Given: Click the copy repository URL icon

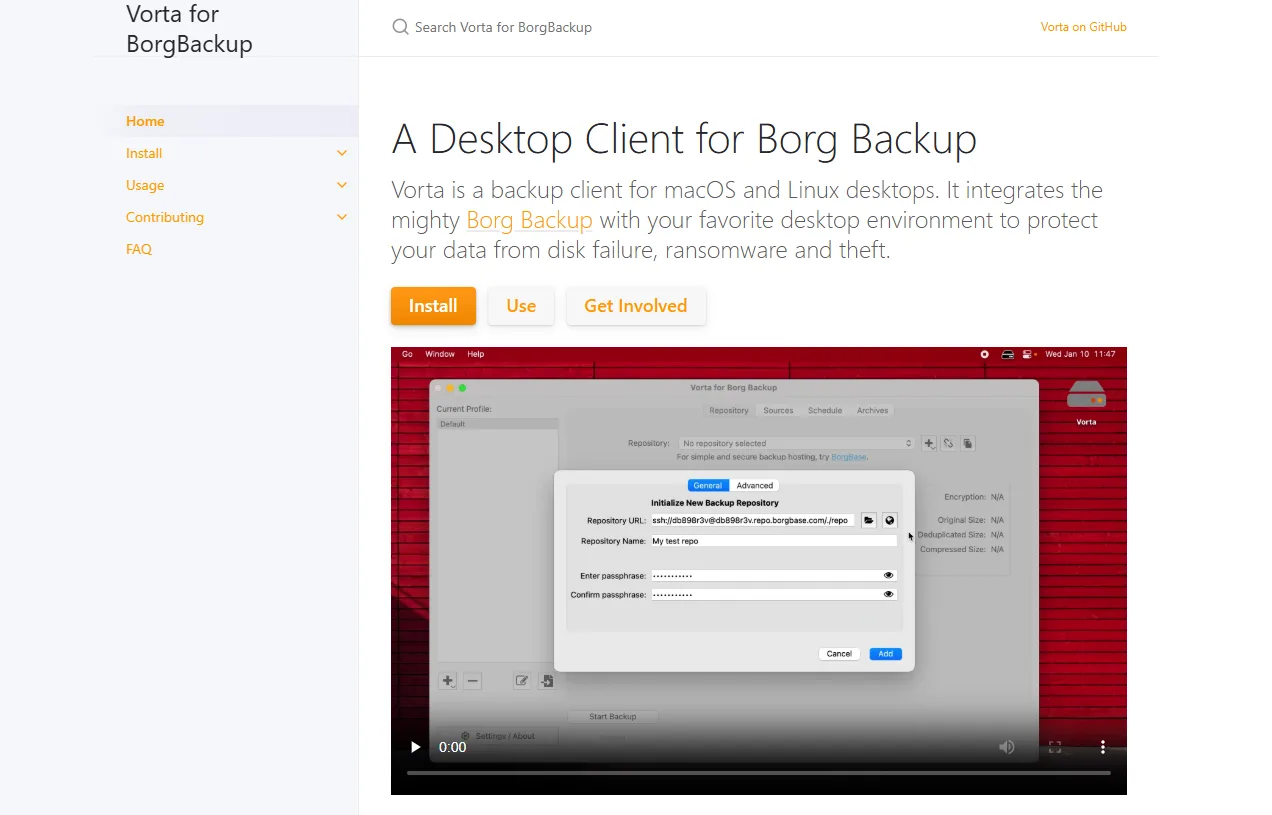Looking at the screenshot, I should pyautogui.click(x=968, y=443).
